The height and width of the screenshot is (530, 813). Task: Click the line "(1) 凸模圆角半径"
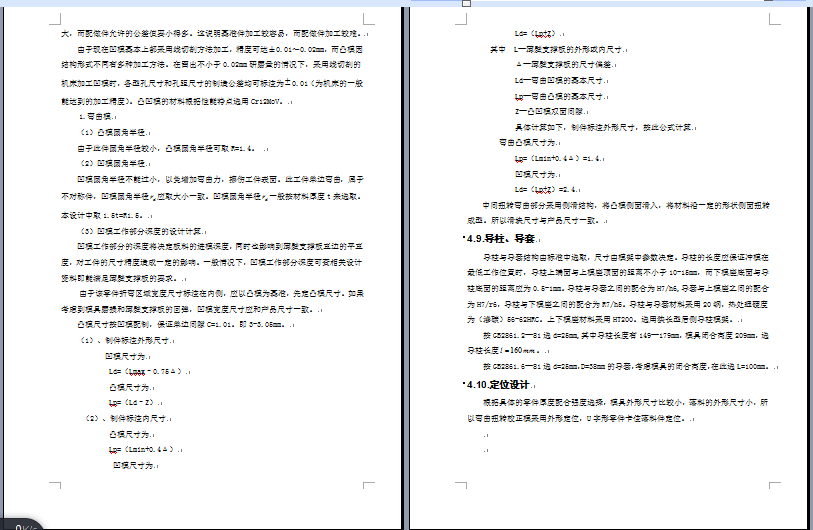coord(113,132)
